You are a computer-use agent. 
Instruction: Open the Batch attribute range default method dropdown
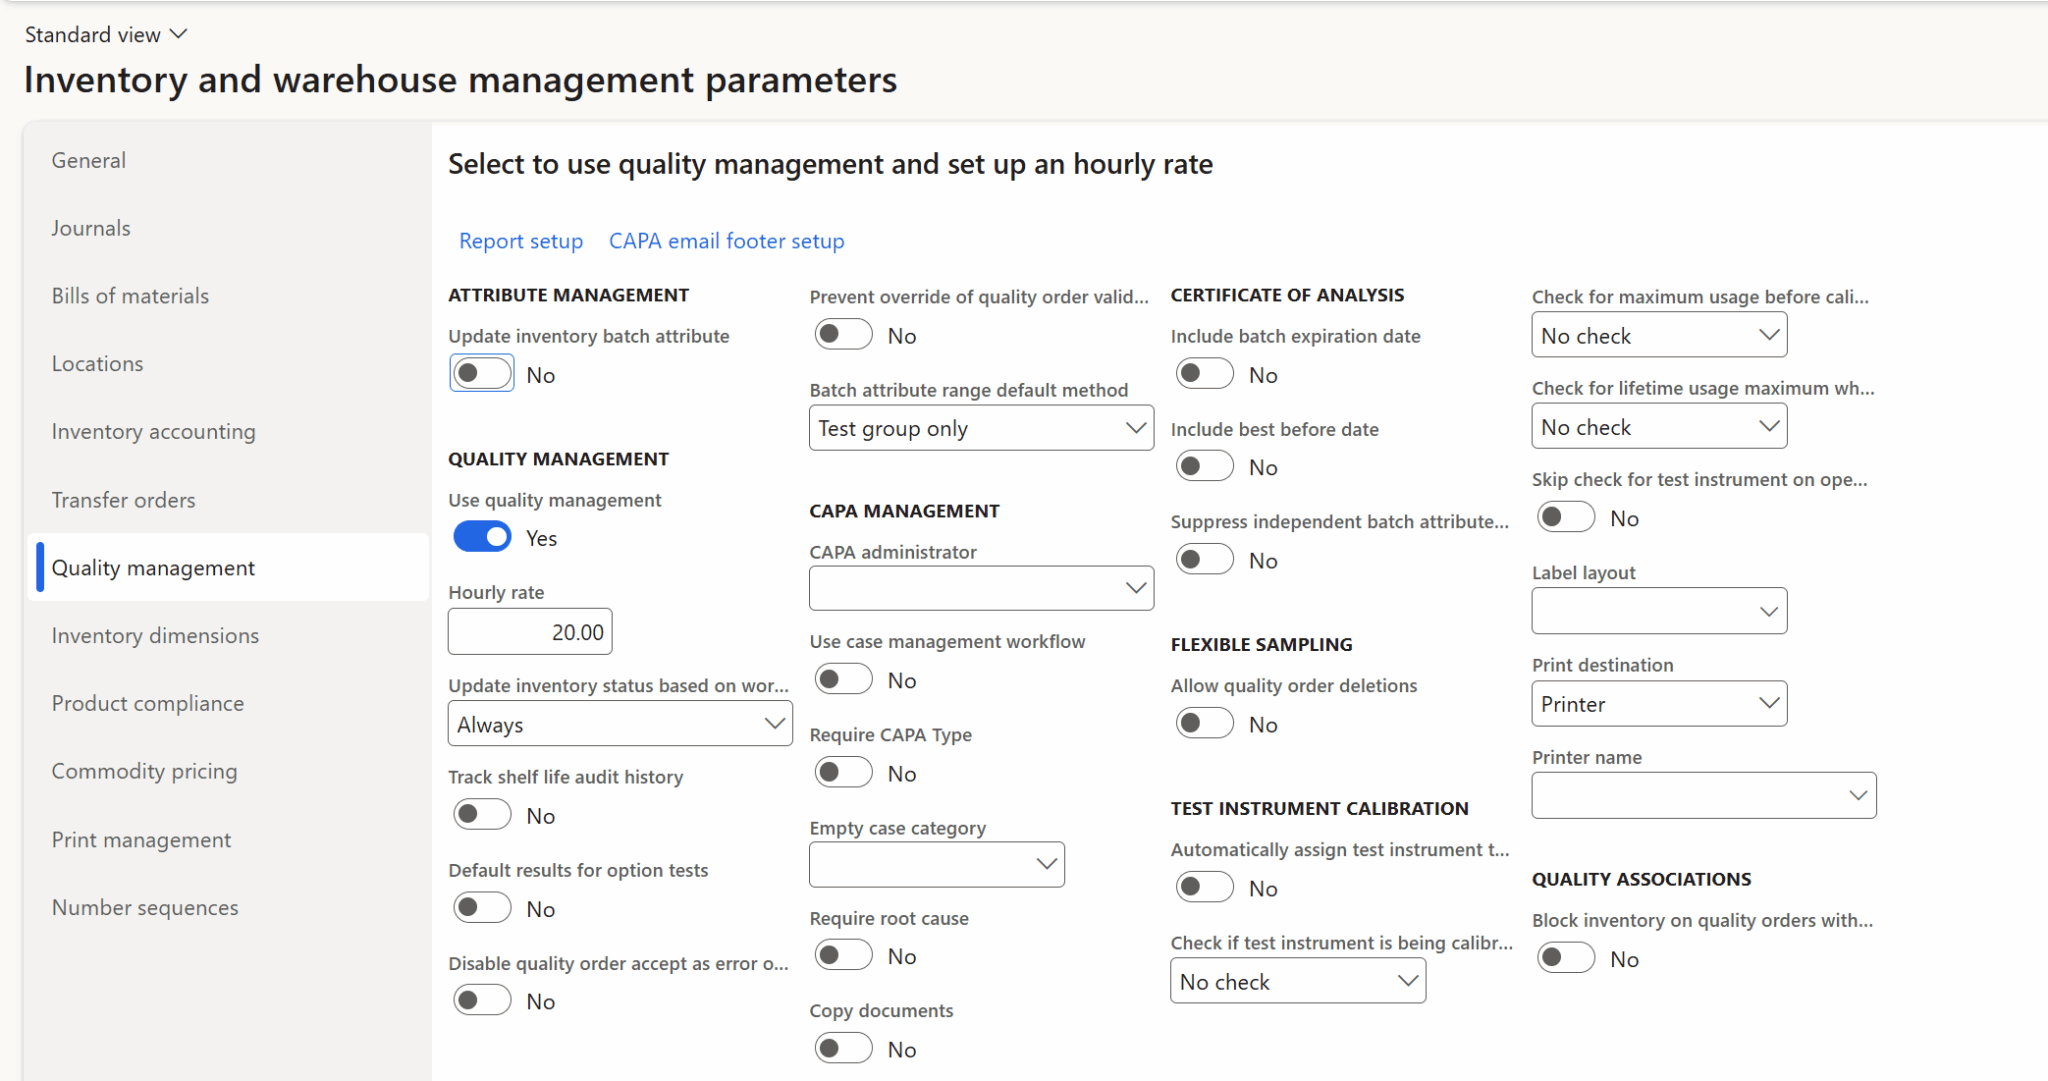980,427
